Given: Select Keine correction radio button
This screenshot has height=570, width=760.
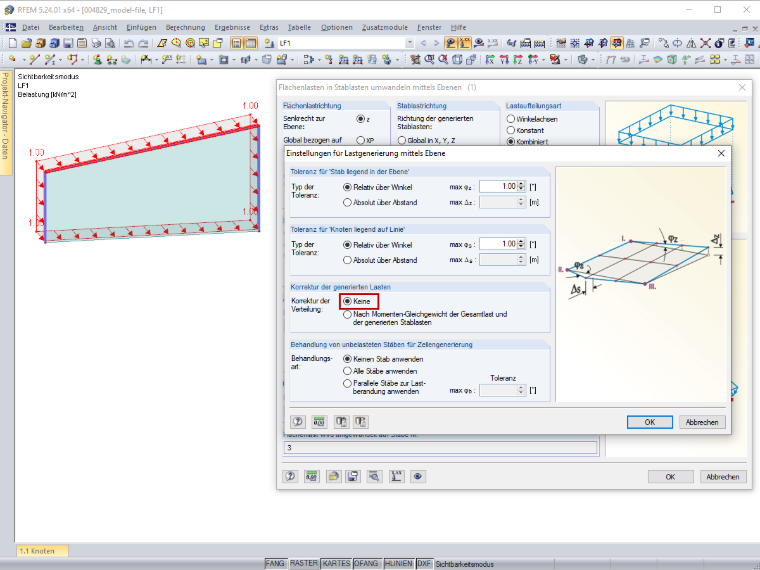Looking at the screenshot, I should click(347, 301).
